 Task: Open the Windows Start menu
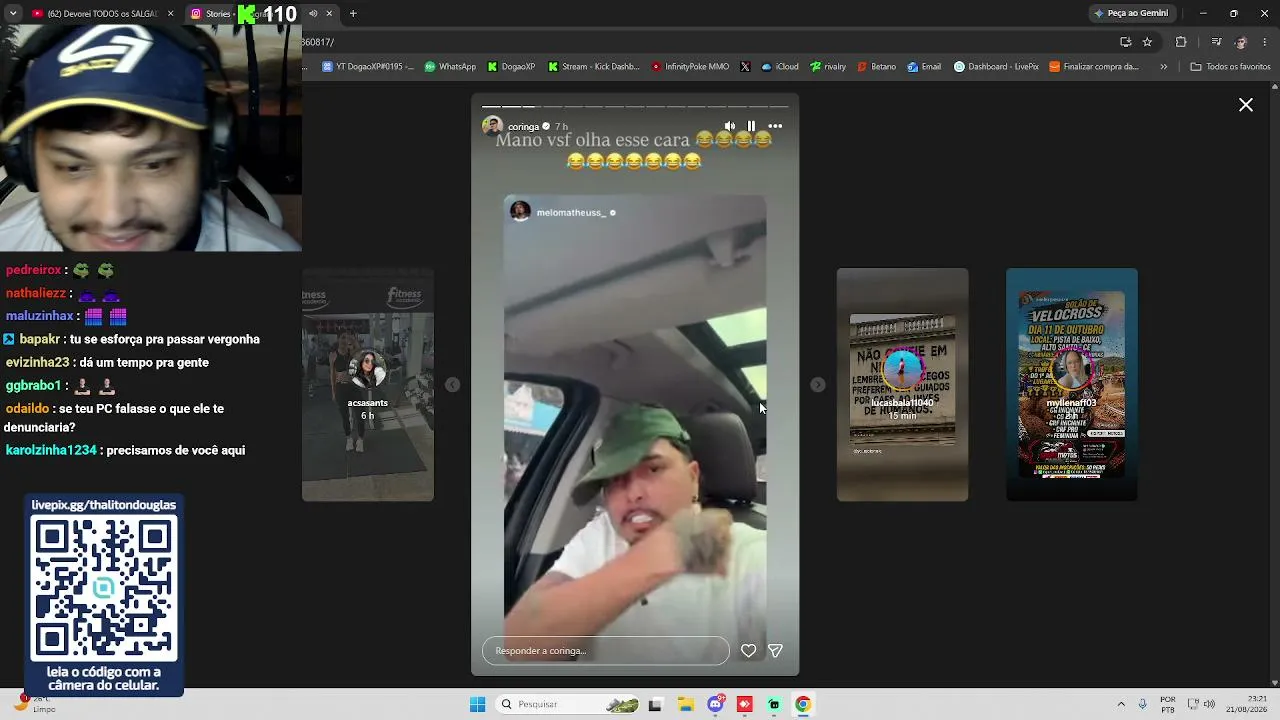[477, 704]
